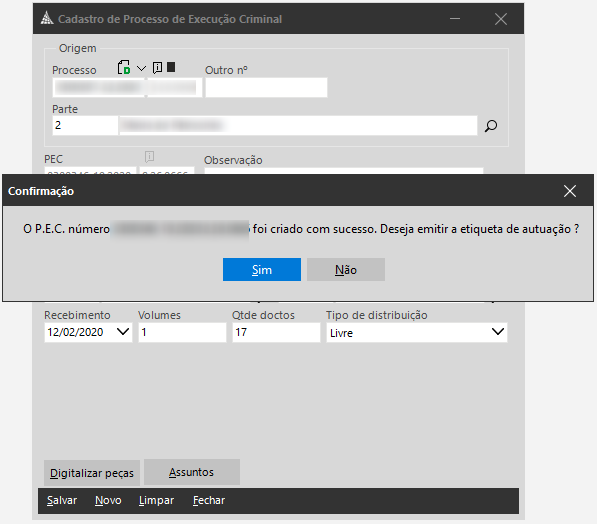Click the Qtde doctos field showing 17
This screenshot has height=524, width=597.
tap(276, 332)
